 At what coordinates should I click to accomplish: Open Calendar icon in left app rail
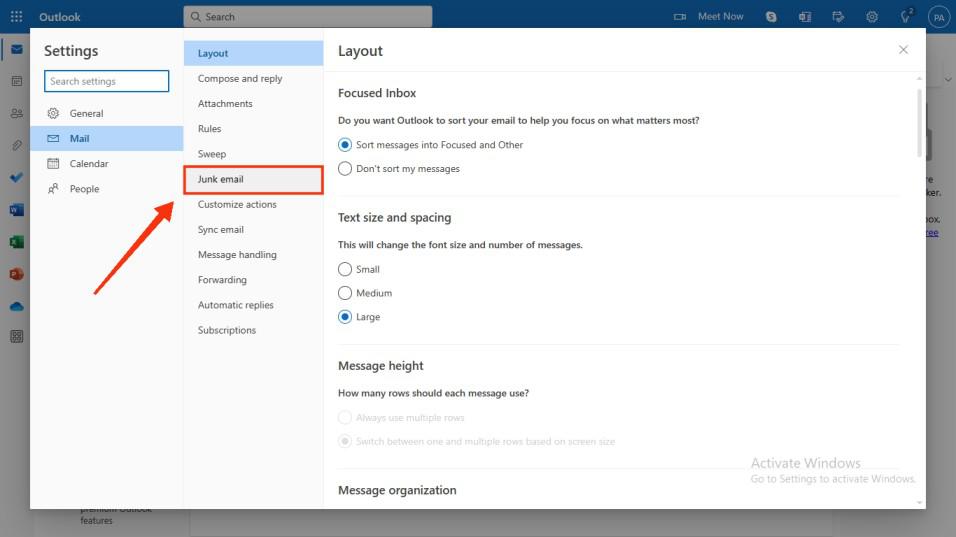click(x=16, y=81)
